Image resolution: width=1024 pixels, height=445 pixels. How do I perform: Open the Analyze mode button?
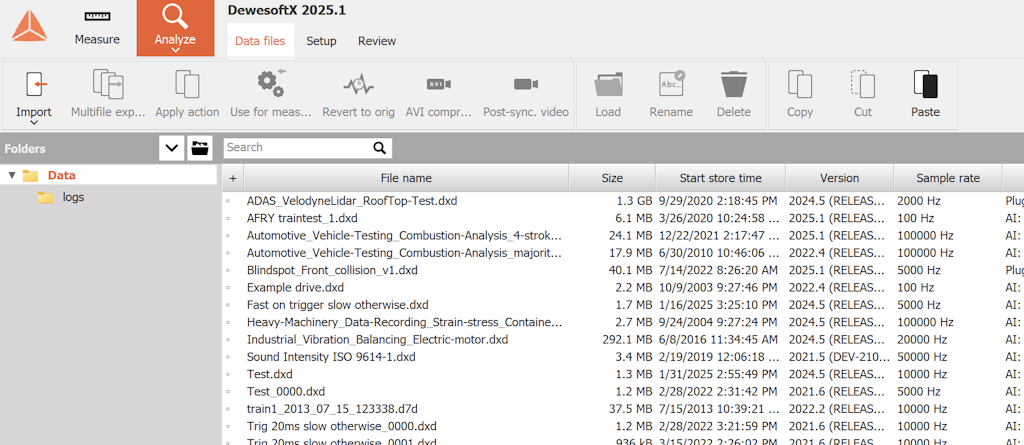[x=175, y=28]
